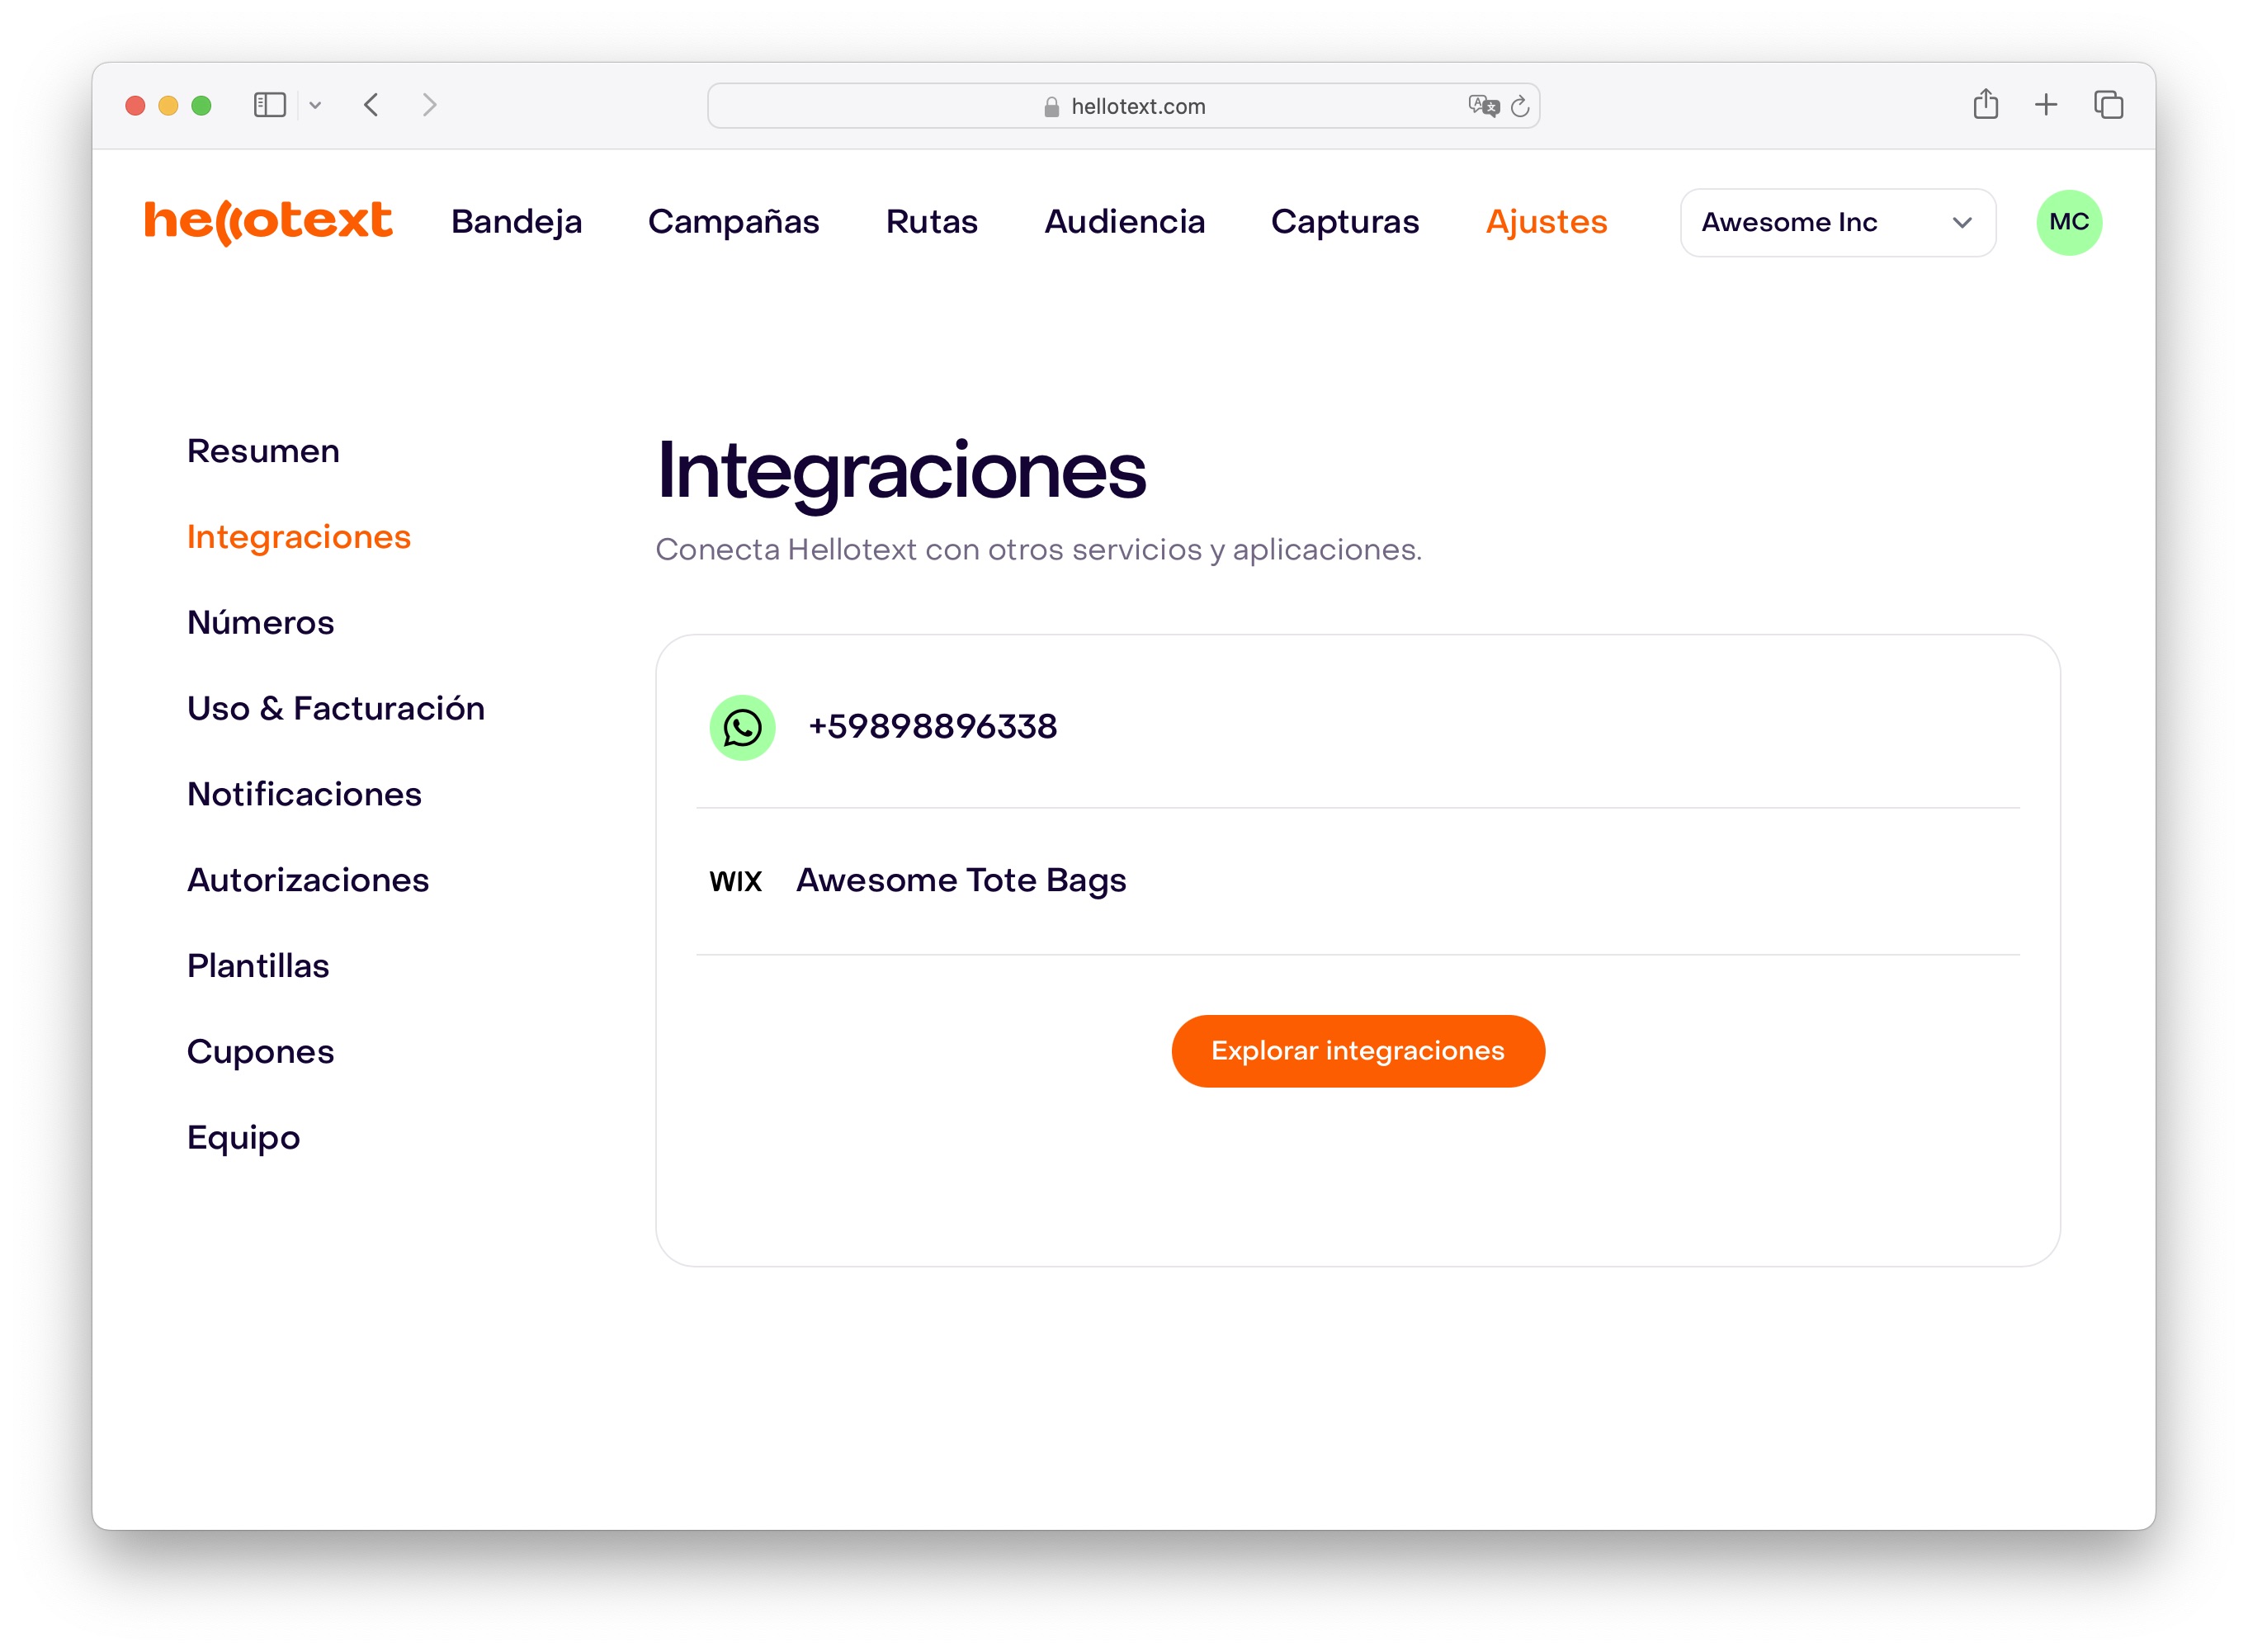
Task: Click the WhatsApp icon beside the phone number
Action: (x=742, y=728)
